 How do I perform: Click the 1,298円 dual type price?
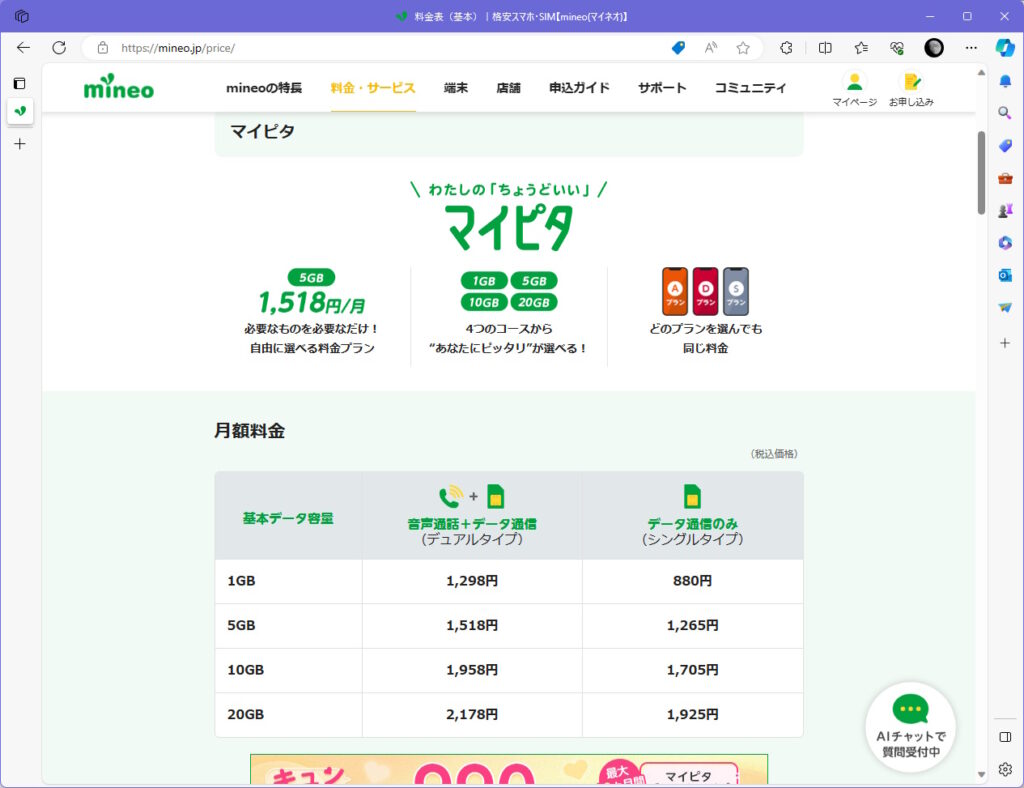click(x=472, y=581)
